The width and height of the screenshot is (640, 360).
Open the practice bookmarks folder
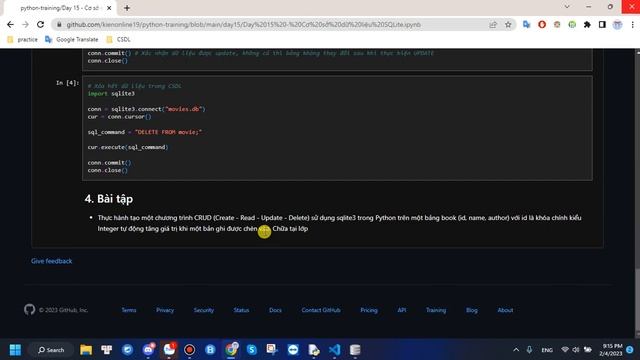coord(23,40)
